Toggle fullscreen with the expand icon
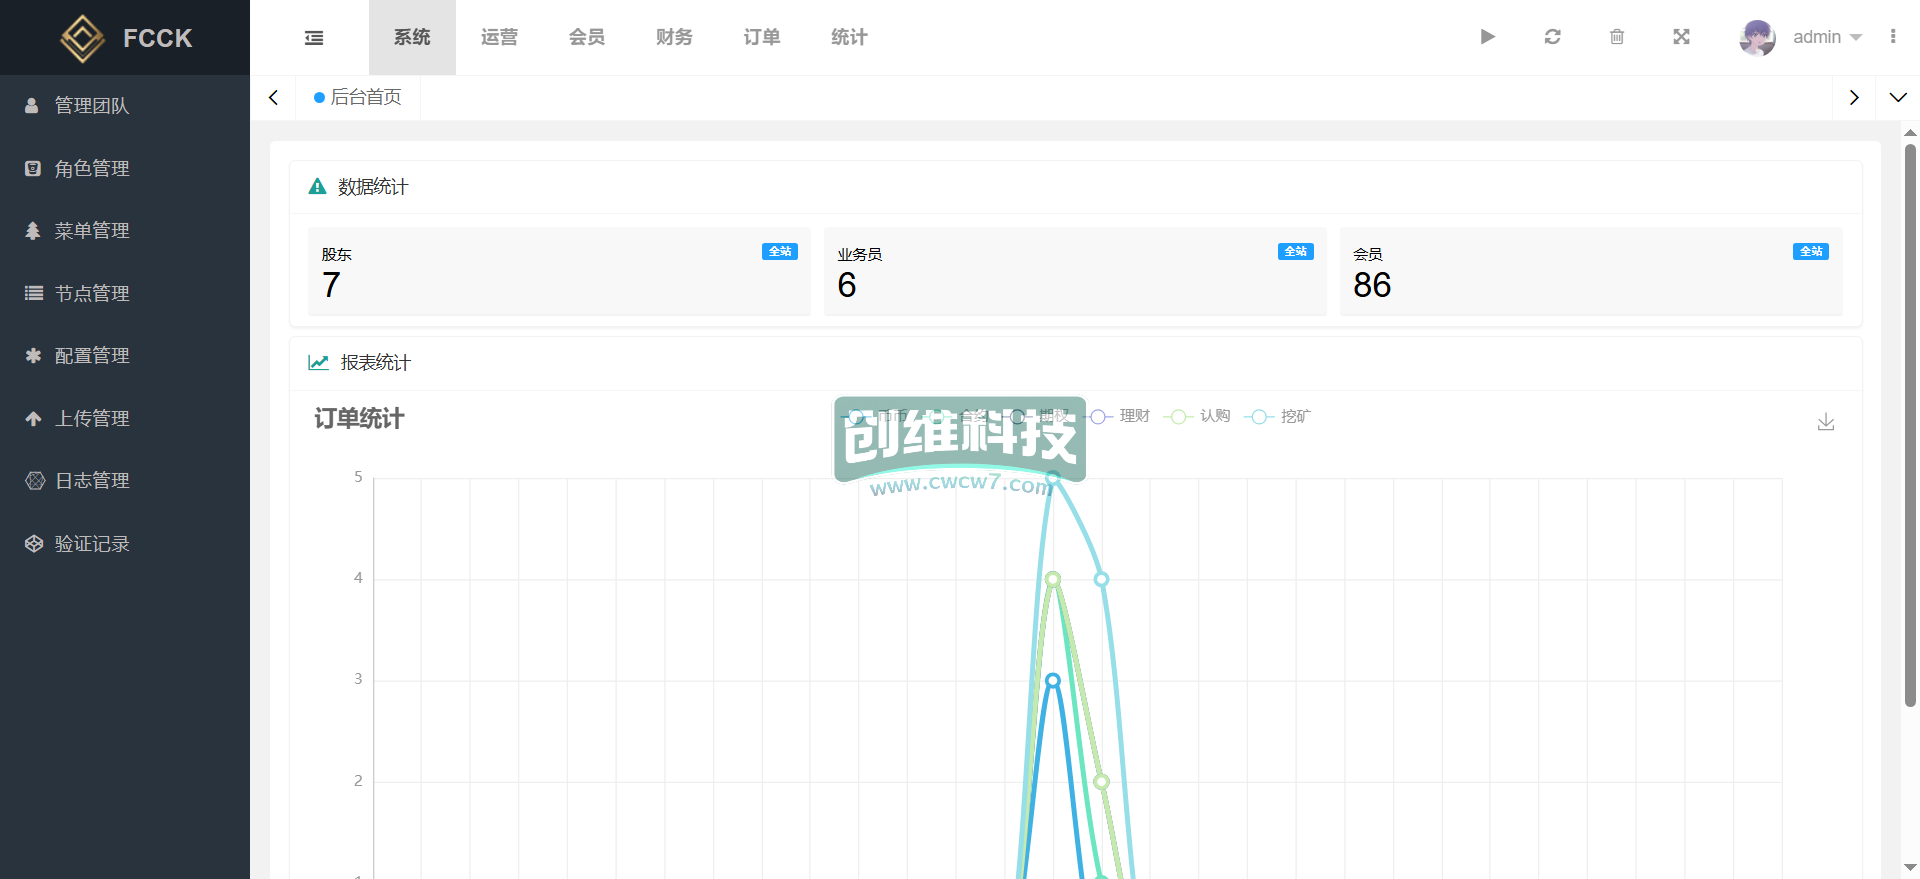Viewport: 1920px width, 879px height. point(1681,37)
